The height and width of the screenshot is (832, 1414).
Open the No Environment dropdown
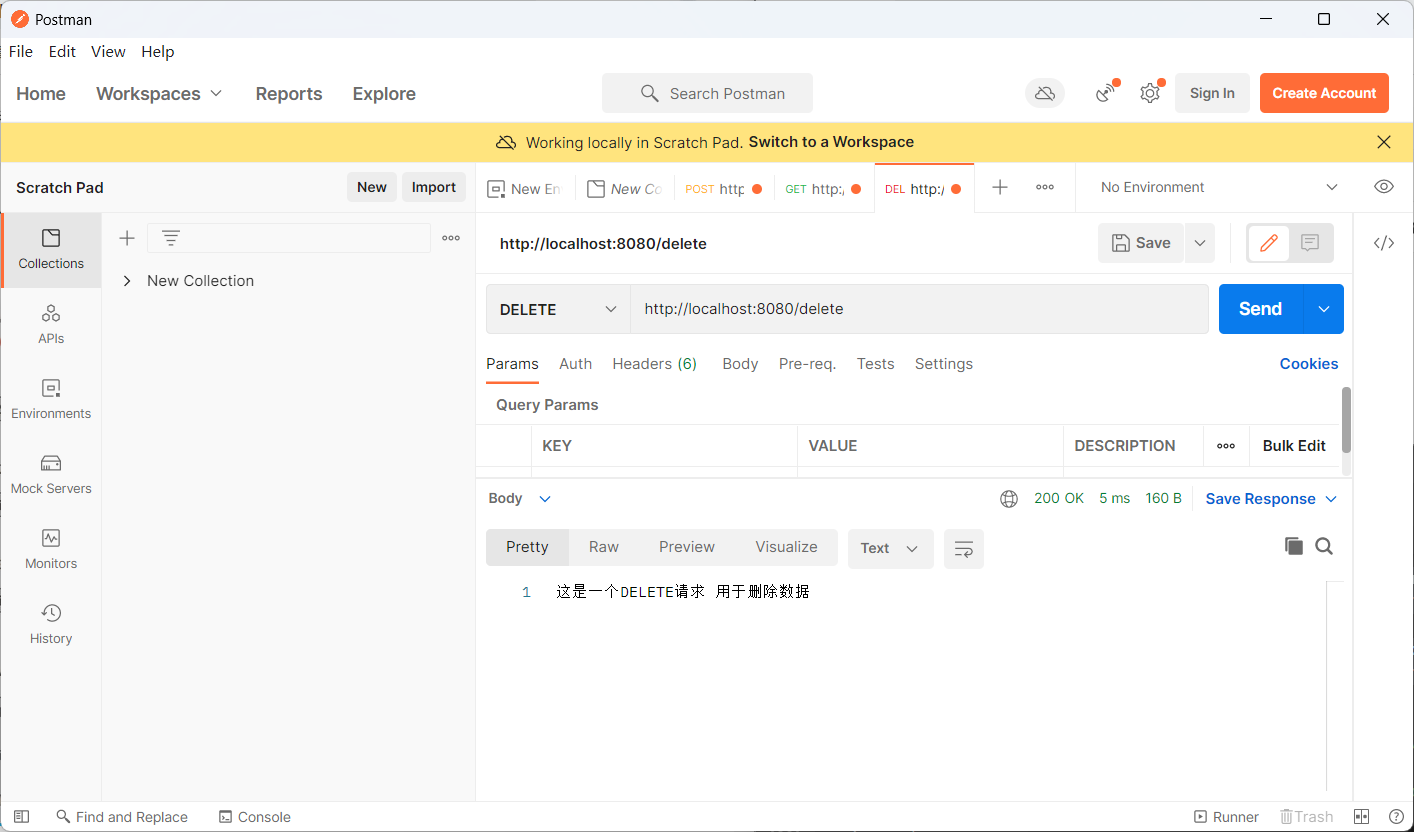click(1218, 187)
